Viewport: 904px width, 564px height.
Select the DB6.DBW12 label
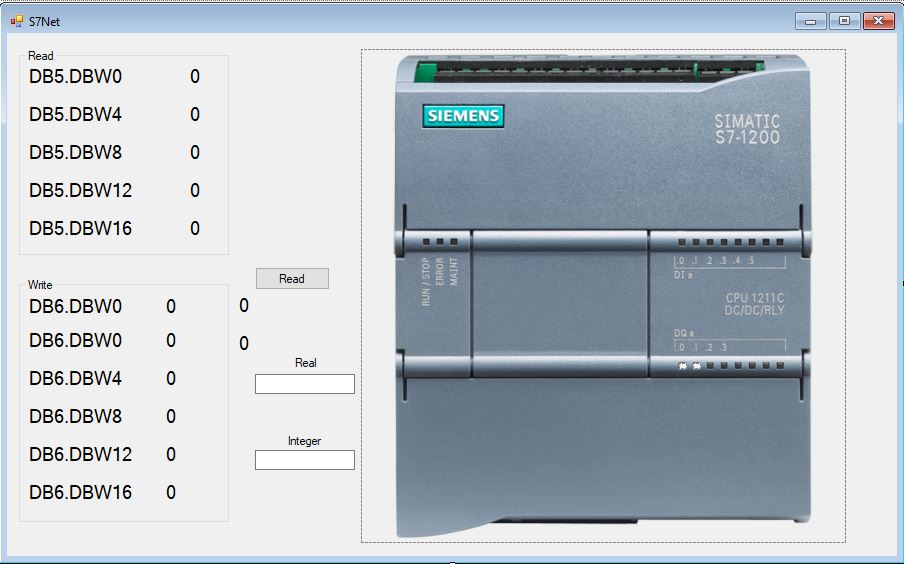coord(81,455)
